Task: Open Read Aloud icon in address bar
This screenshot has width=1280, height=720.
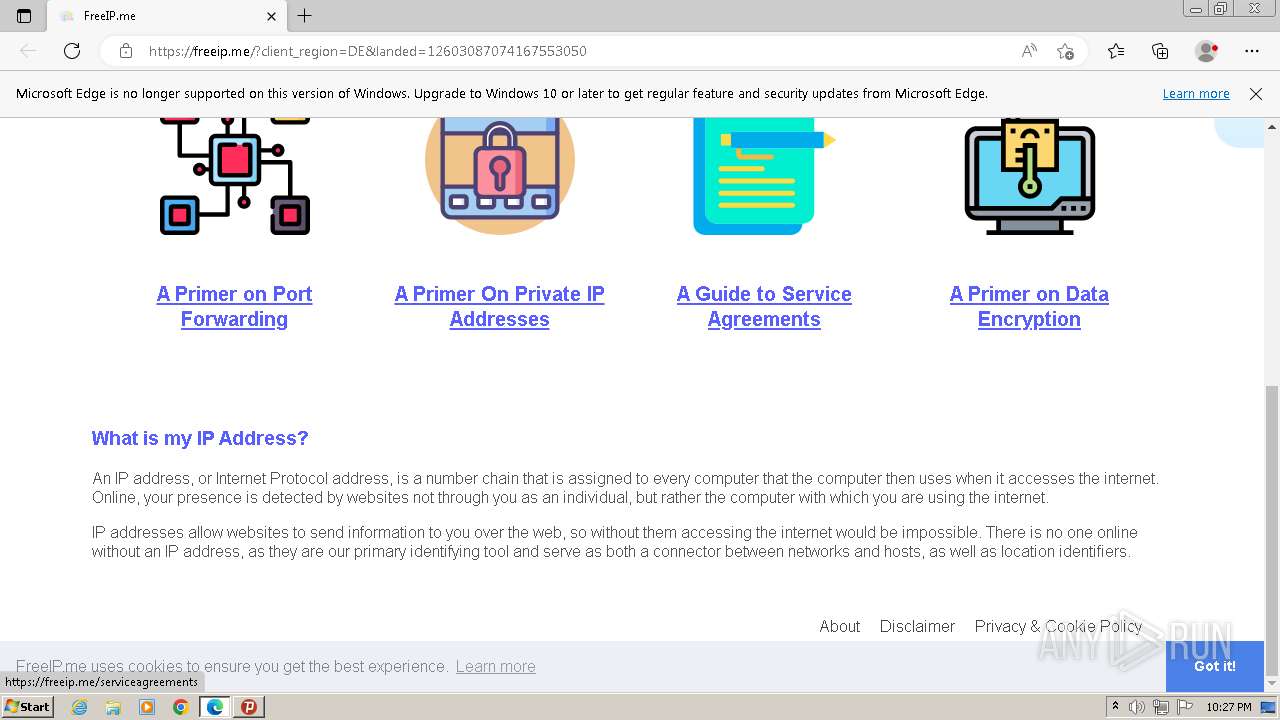Action: click(x=1029, y=51)
